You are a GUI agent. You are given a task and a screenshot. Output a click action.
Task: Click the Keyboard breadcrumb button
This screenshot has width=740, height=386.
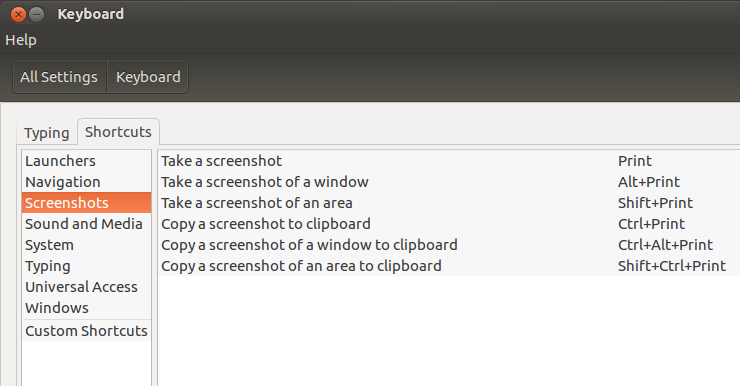(148, 77)
